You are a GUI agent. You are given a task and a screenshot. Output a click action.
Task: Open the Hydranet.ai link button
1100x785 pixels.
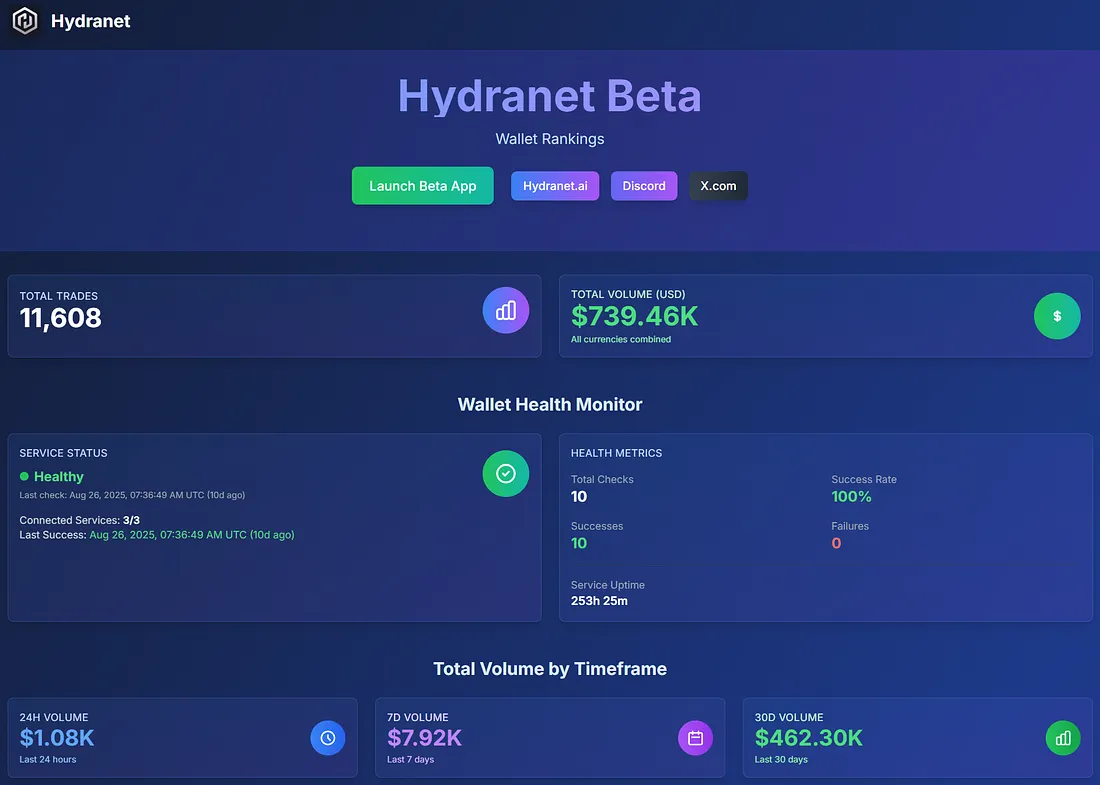(555, 186)
